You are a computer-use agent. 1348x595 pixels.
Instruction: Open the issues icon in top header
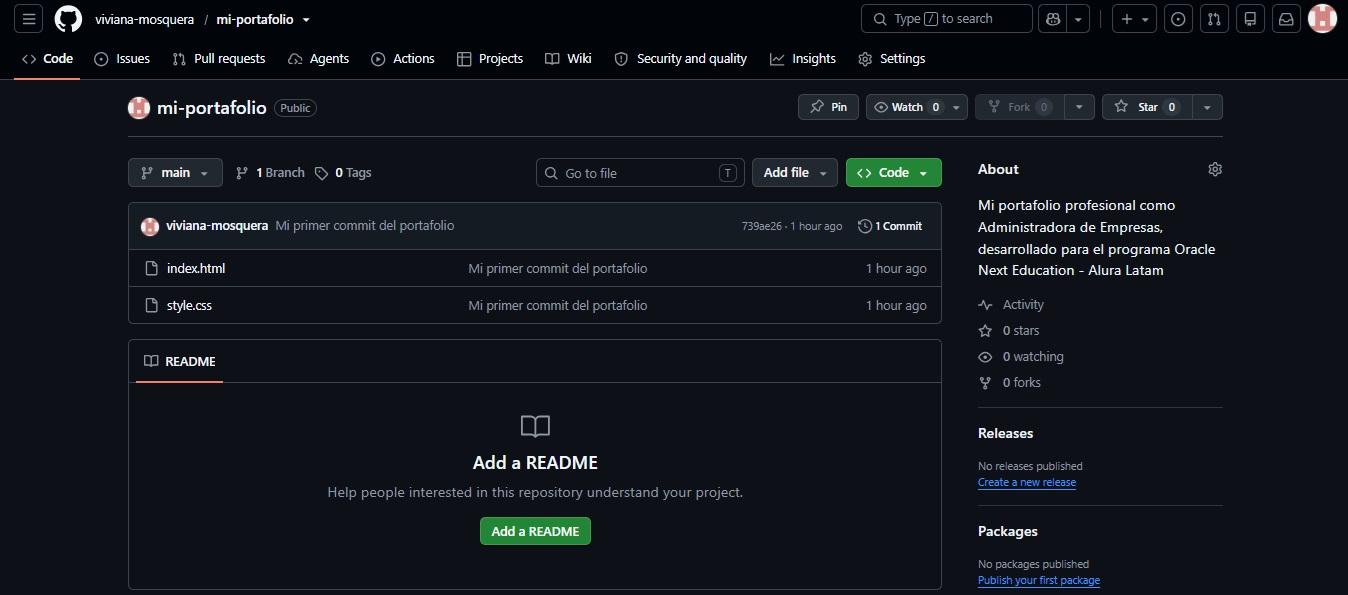(1179, 19)
